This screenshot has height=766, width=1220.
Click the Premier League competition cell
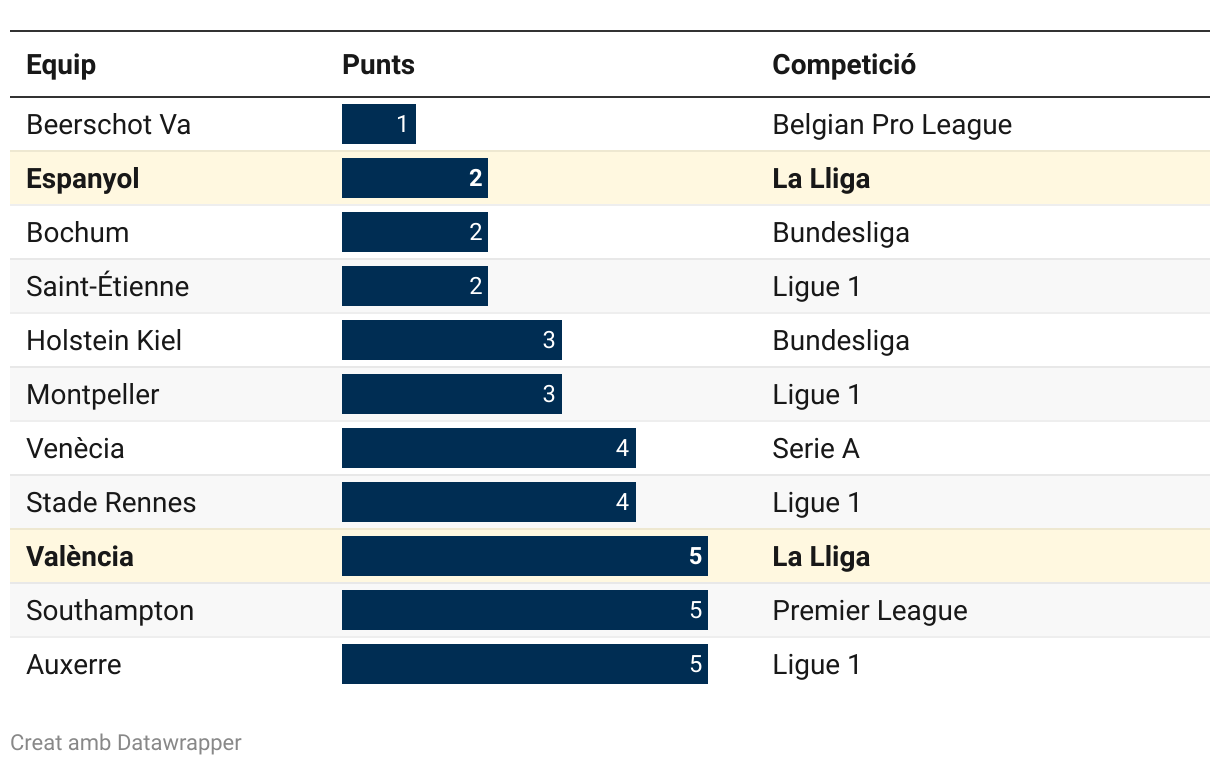coord(869,611)
